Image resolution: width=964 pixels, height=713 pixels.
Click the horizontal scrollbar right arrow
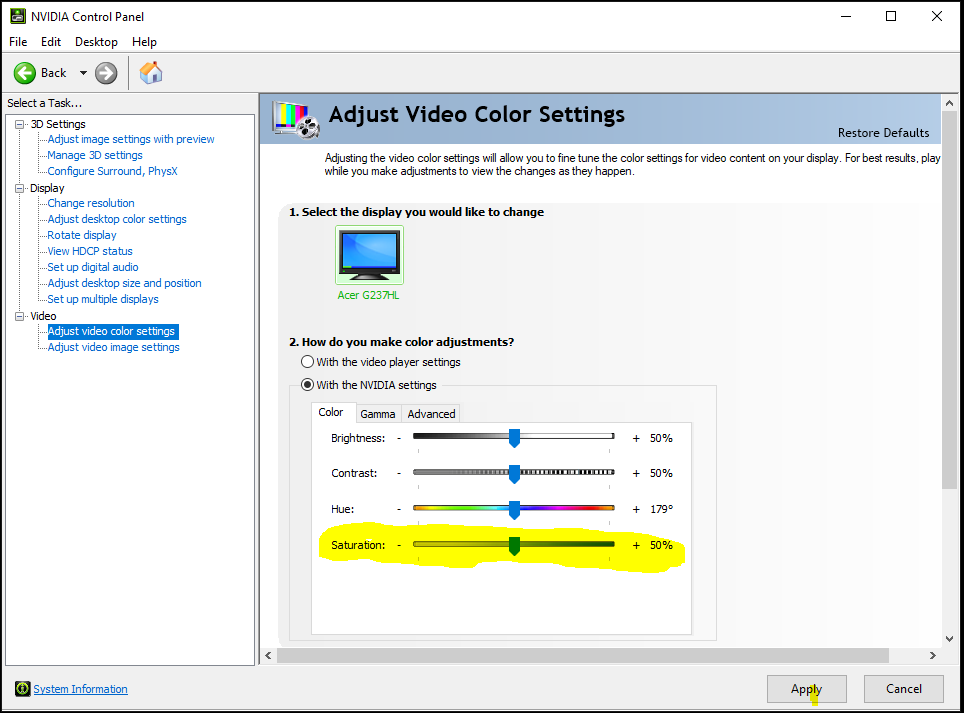pyautogui.click(x=933, y=656)
